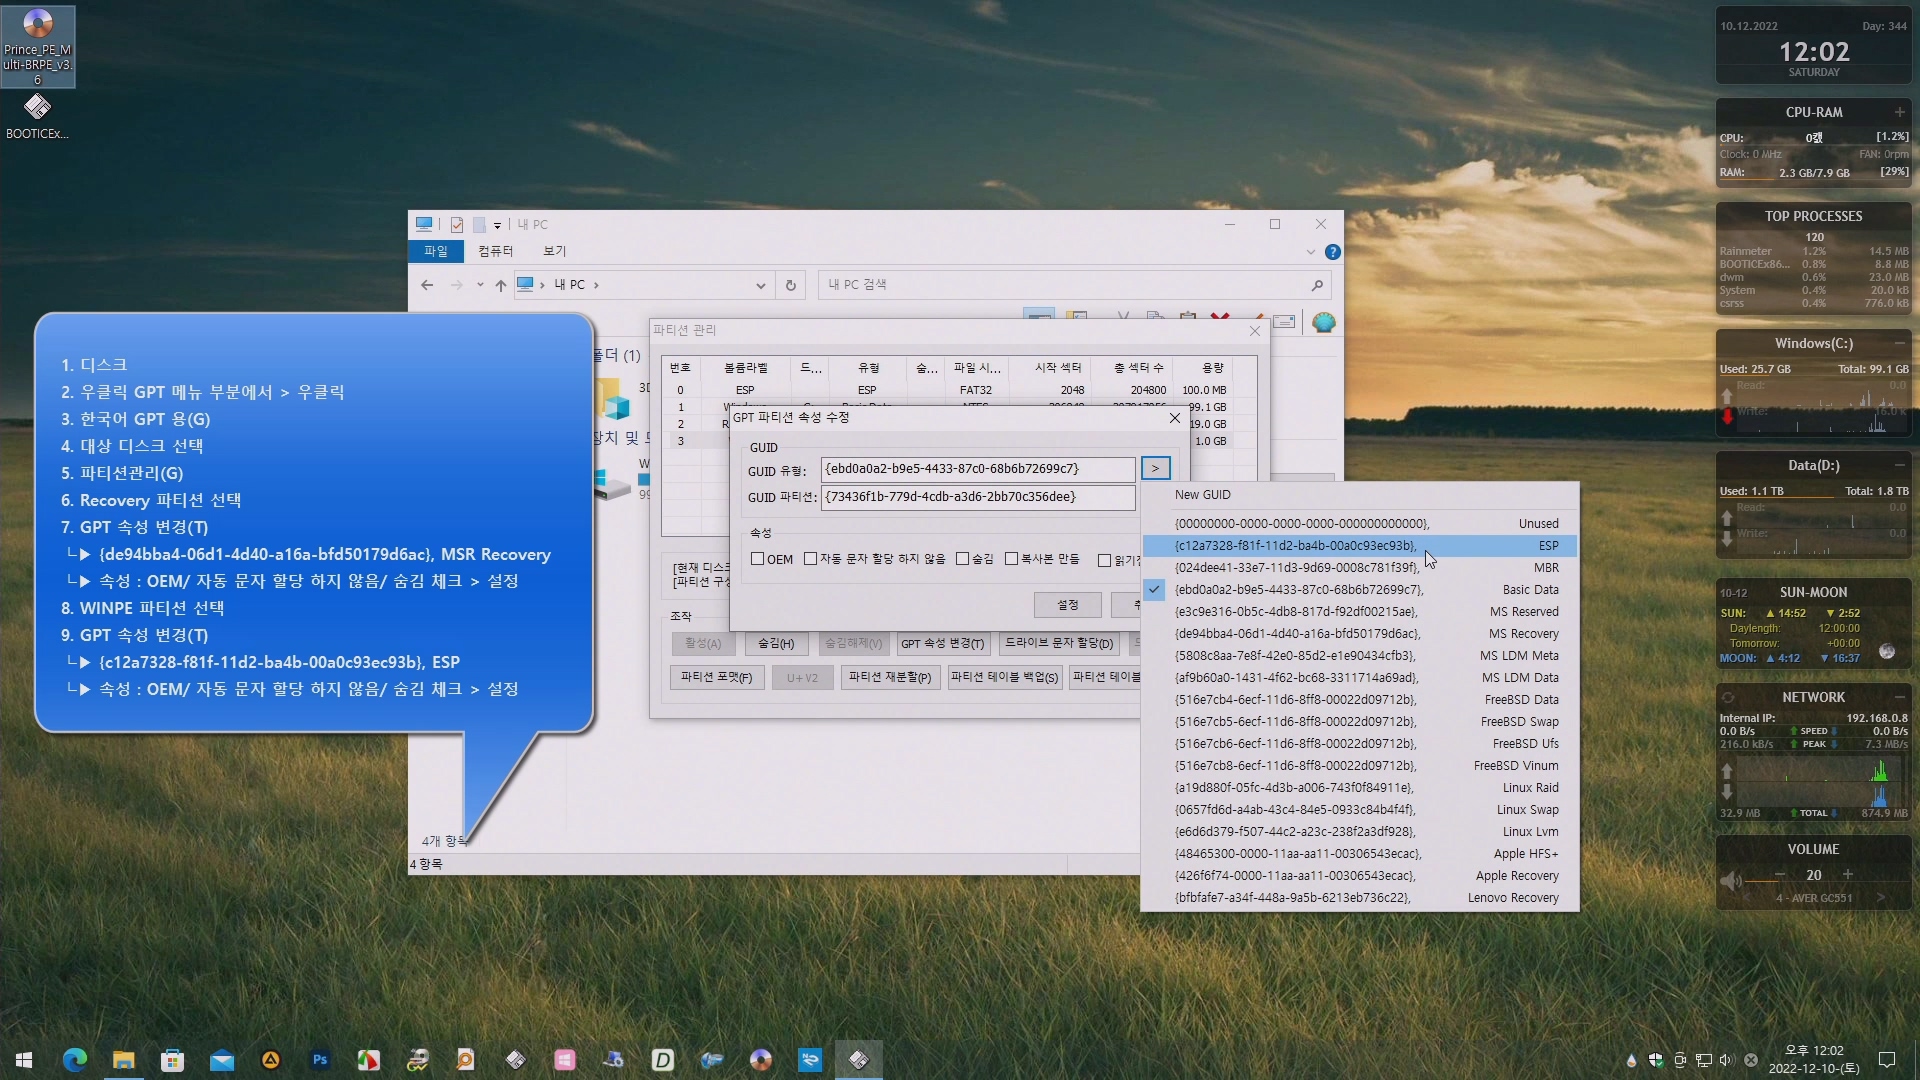This screenshot has width=1920, height=1080.
Task: Open the 파일 tab in Explorer
Action: point(436,251)
